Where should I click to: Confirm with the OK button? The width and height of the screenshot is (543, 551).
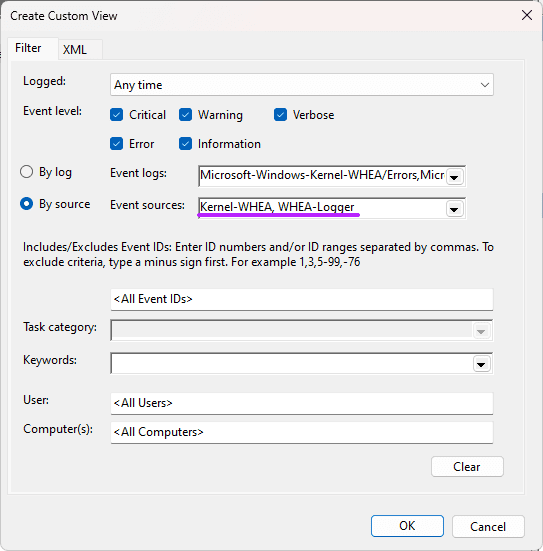407,526
